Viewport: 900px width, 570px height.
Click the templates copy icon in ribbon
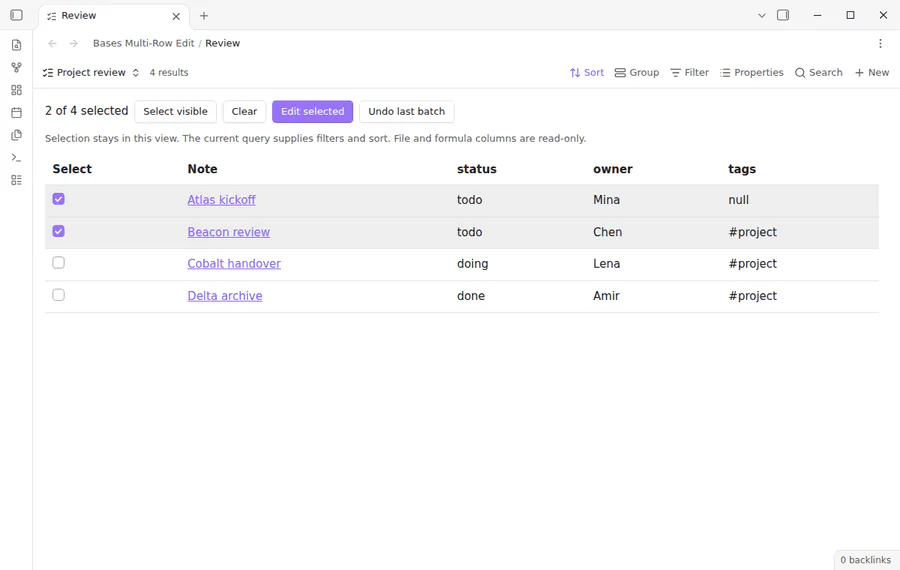17,135
